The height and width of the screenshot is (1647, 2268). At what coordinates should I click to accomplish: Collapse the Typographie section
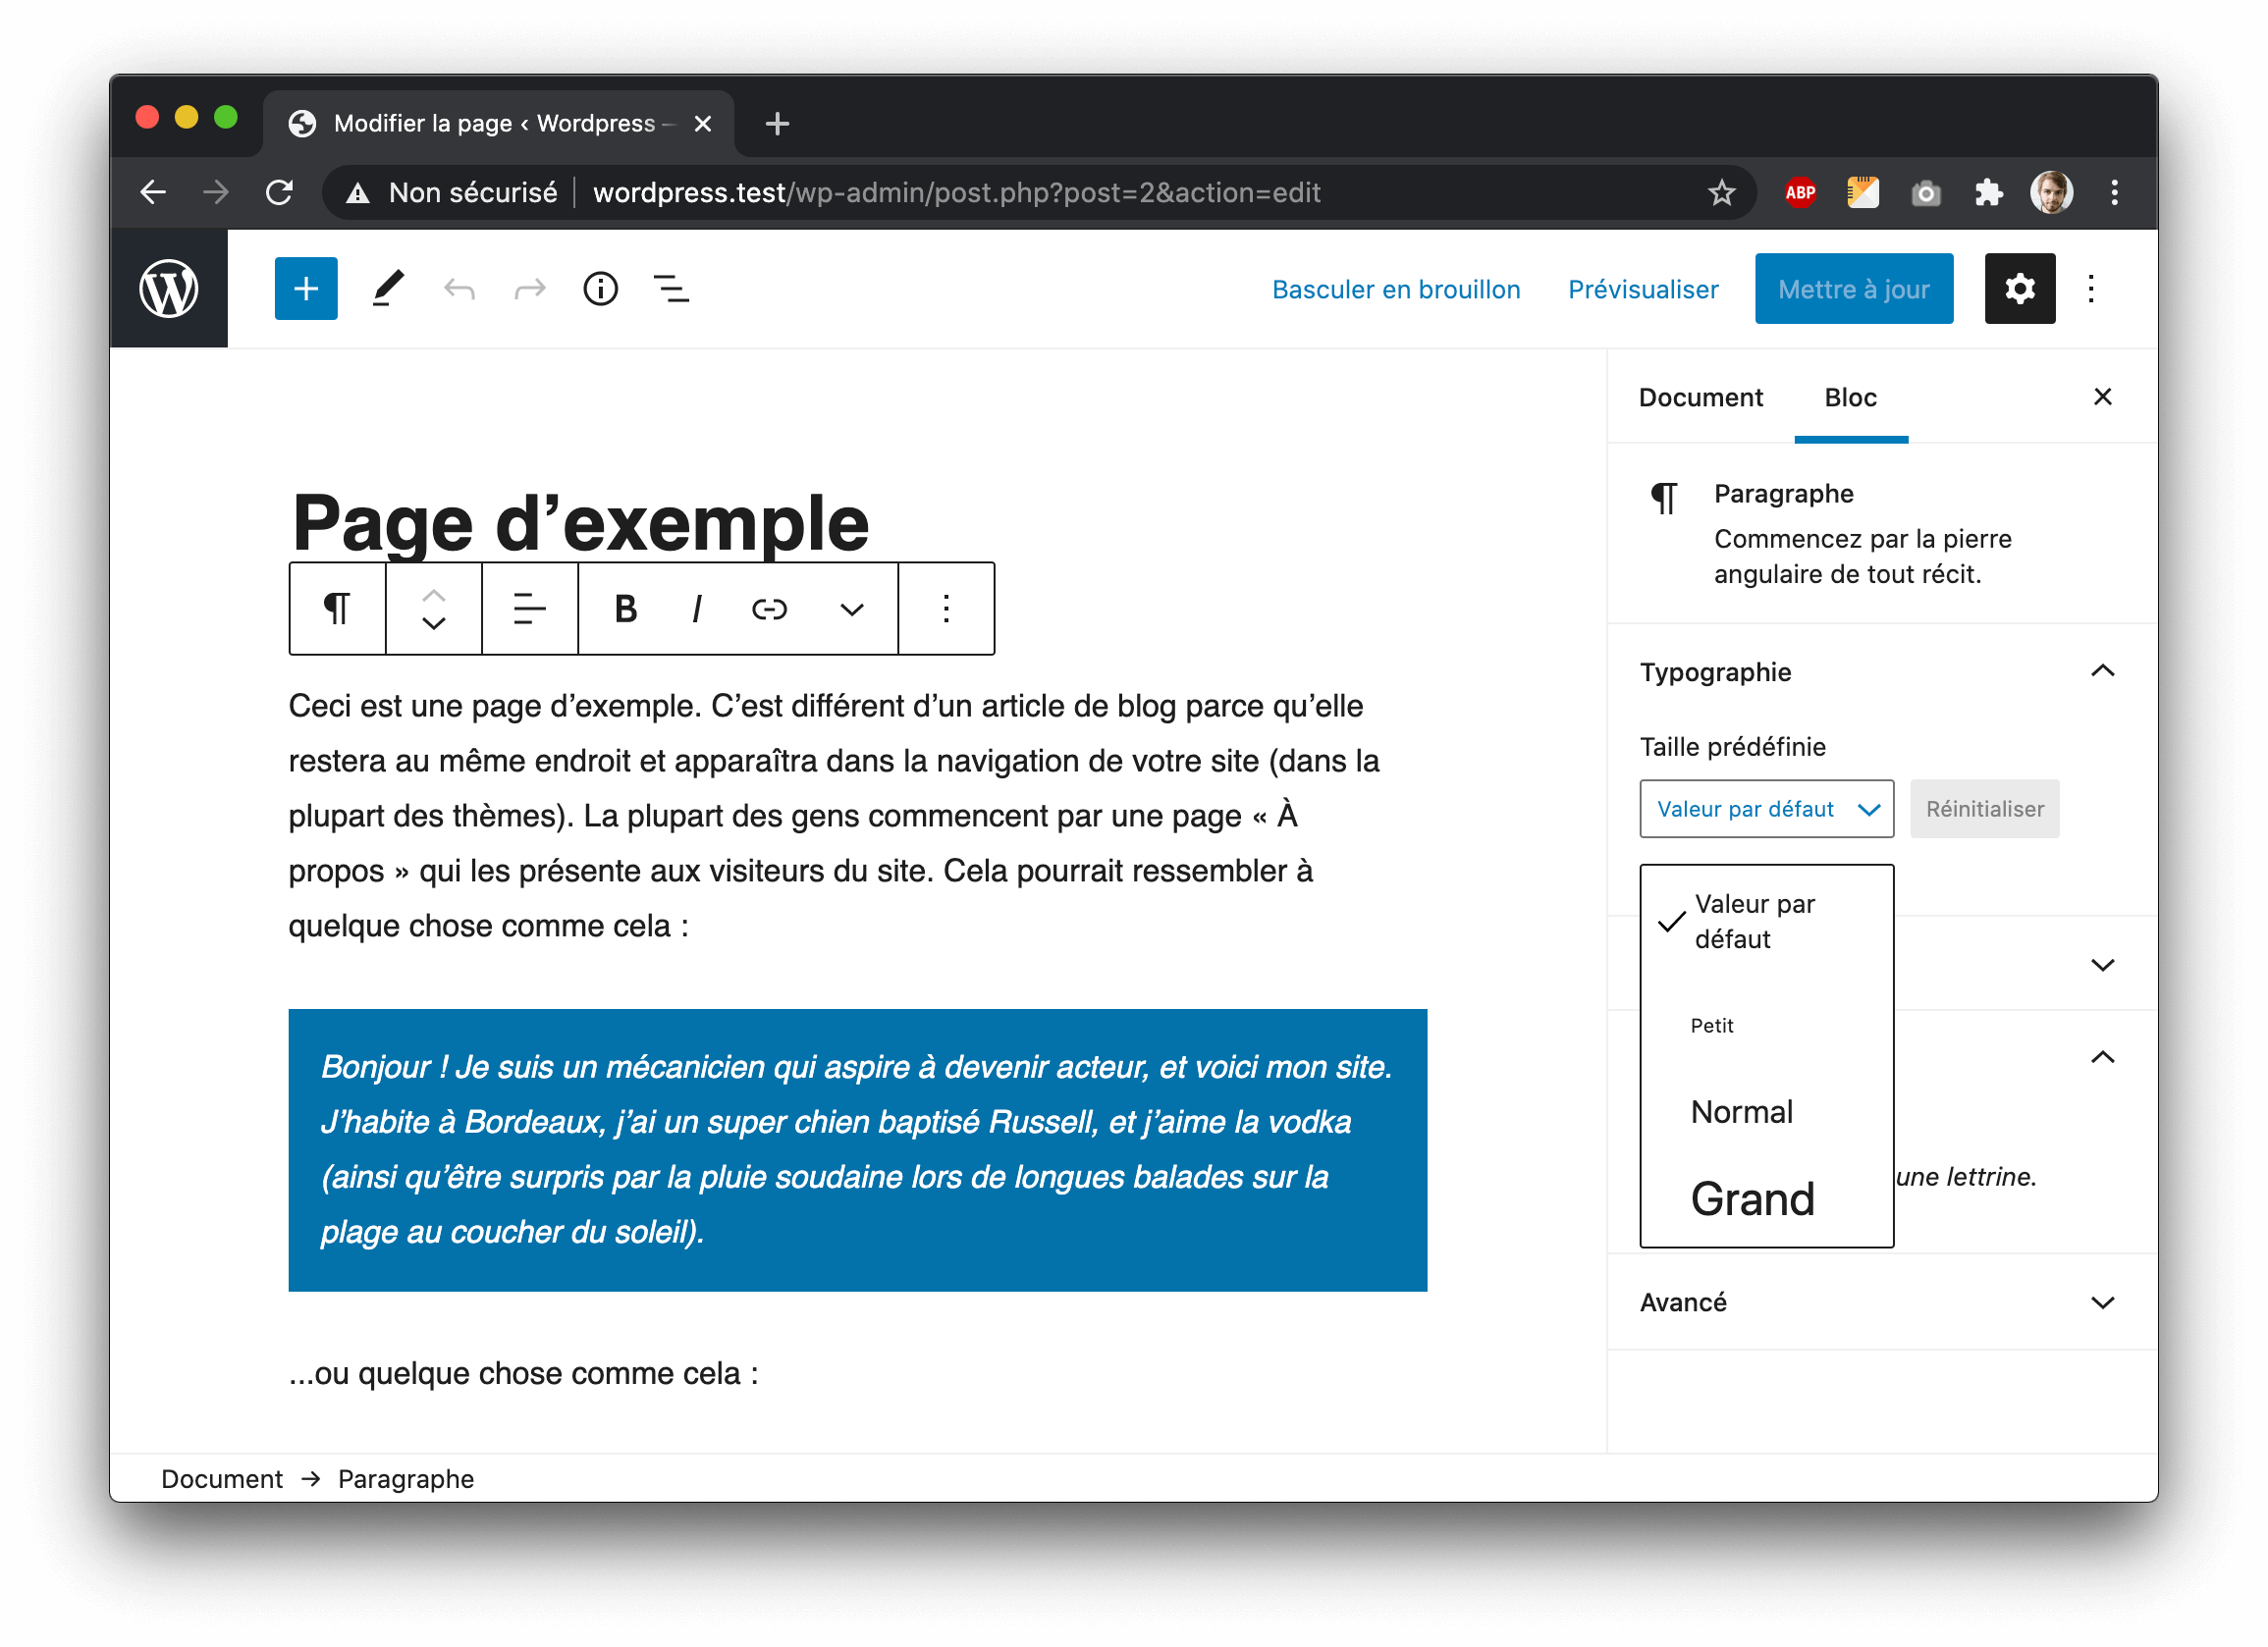point(2103,671)
